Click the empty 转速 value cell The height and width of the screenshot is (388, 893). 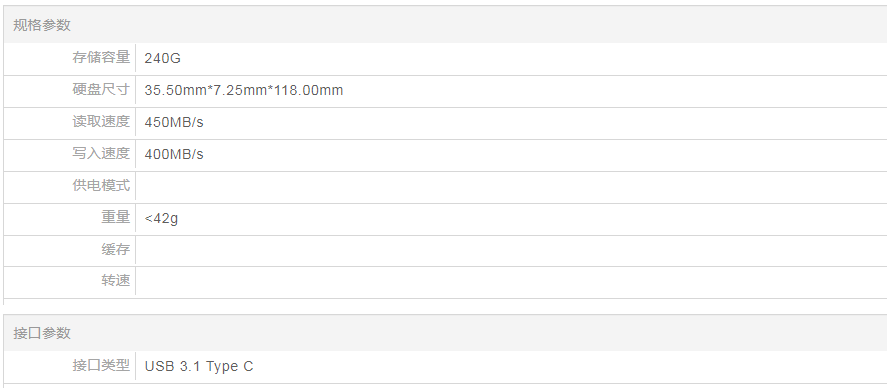[511, 281]
